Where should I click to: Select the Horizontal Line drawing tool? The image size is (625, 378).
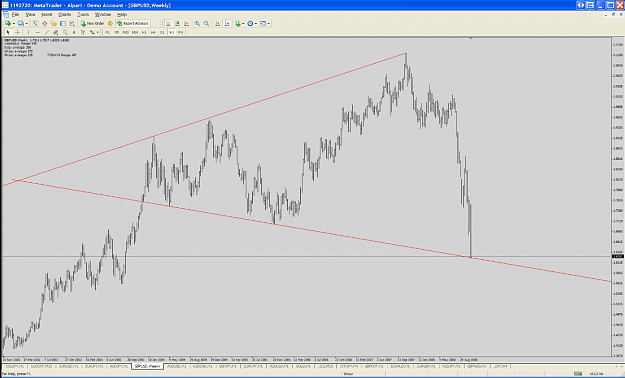tap(38, 32)
